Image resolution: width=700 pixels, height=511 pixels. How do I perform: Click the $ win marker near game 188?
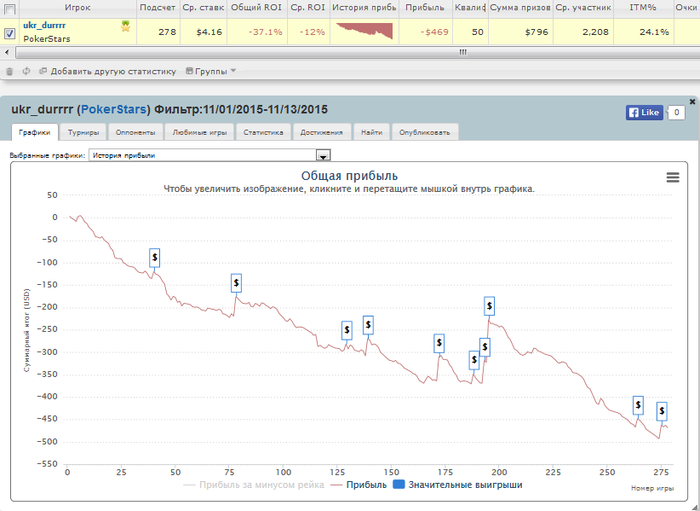[x=474, y=360]
